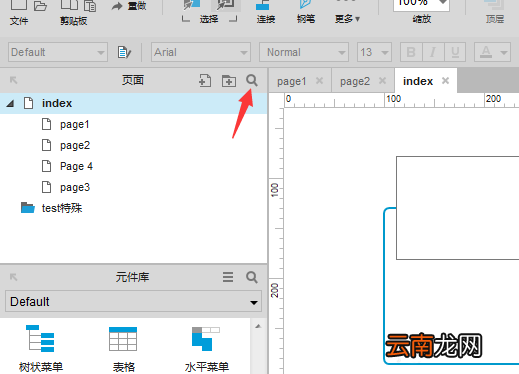Select page3 in the pages tree
Image resolution: width=519 pixels, height=374 pixels.
point(75,187)
